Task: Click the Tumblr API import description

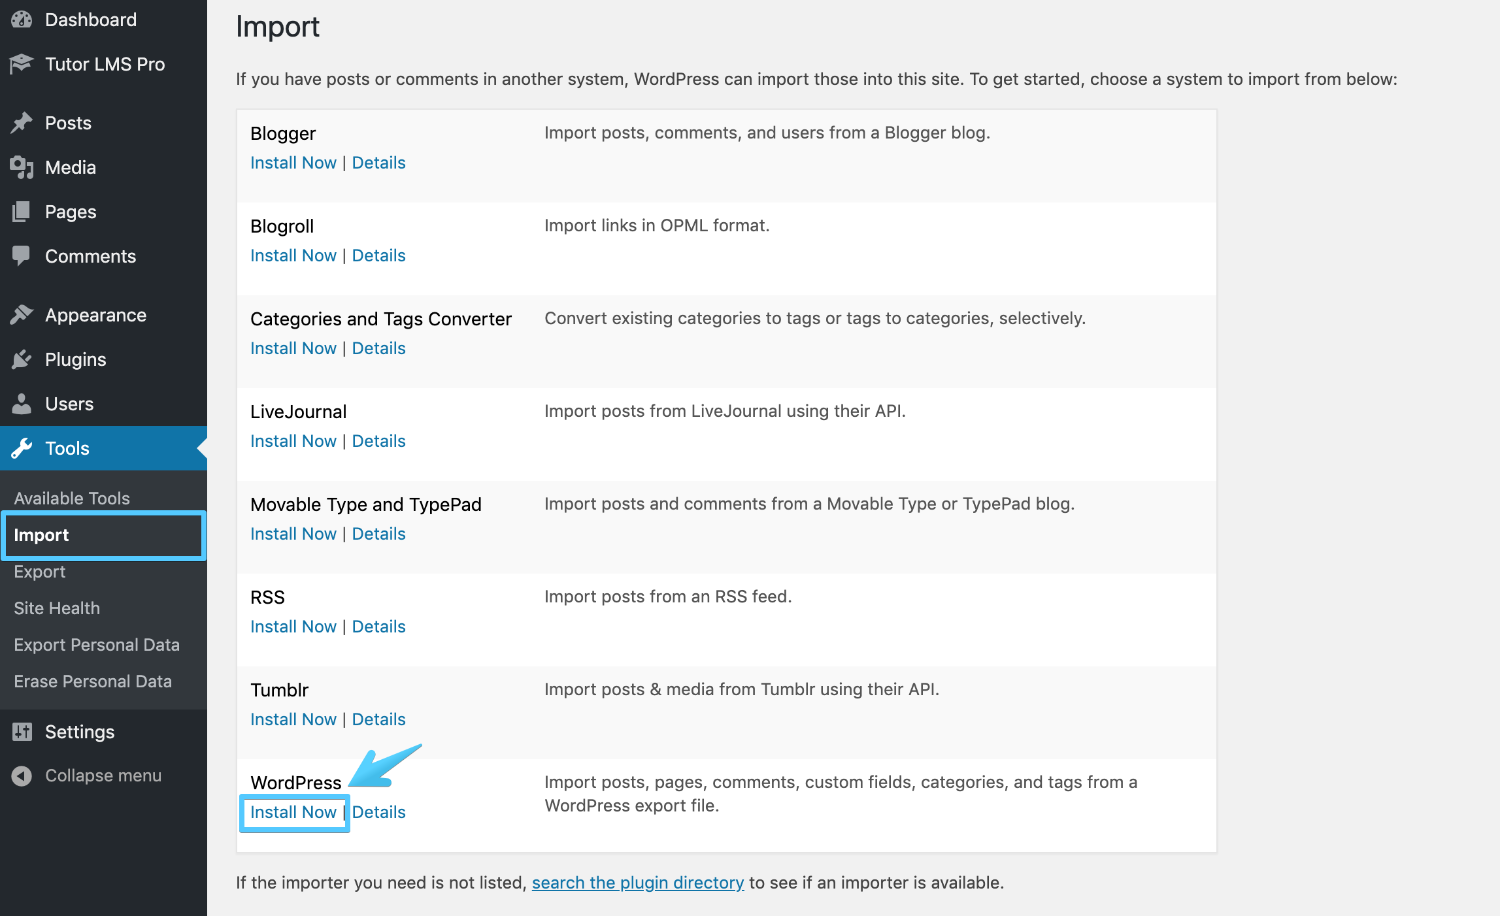Action: 742,690
